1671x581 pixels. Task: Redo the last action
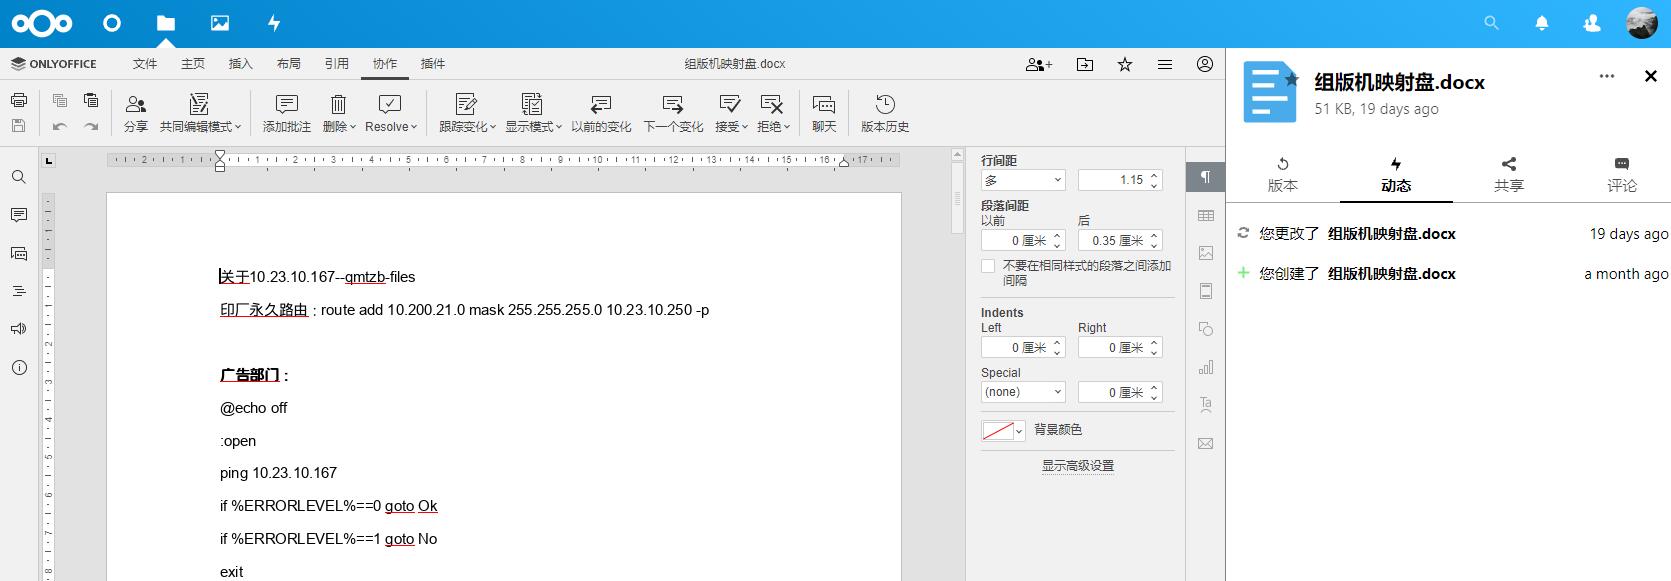click(91, 126)
